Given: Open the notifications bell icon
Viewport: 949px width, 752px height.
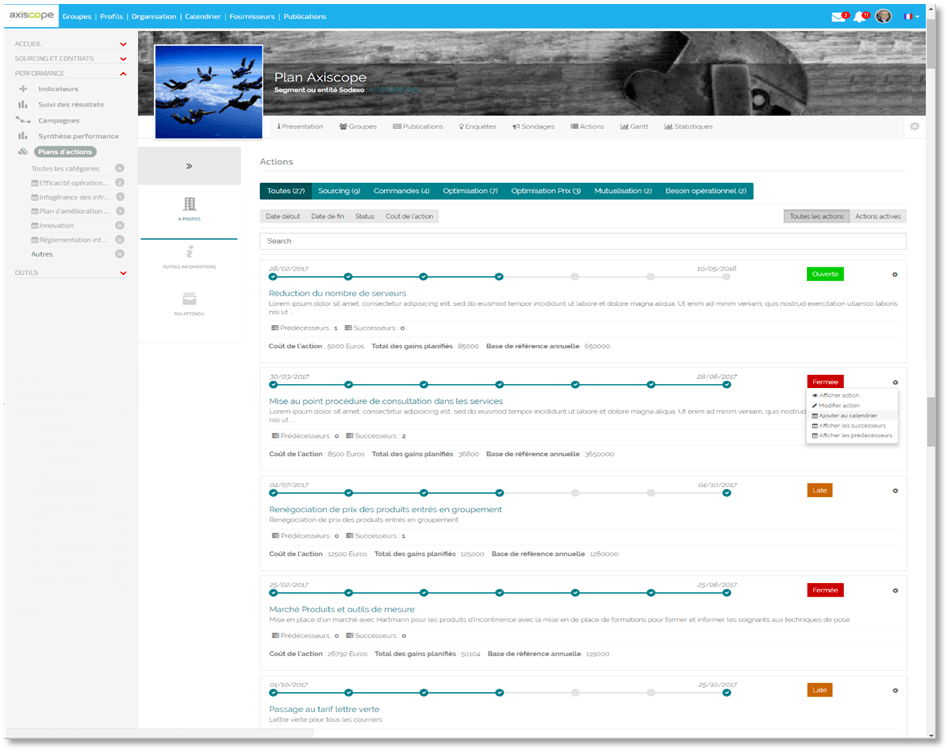Looking at the screenshot, I should point(859,17).
